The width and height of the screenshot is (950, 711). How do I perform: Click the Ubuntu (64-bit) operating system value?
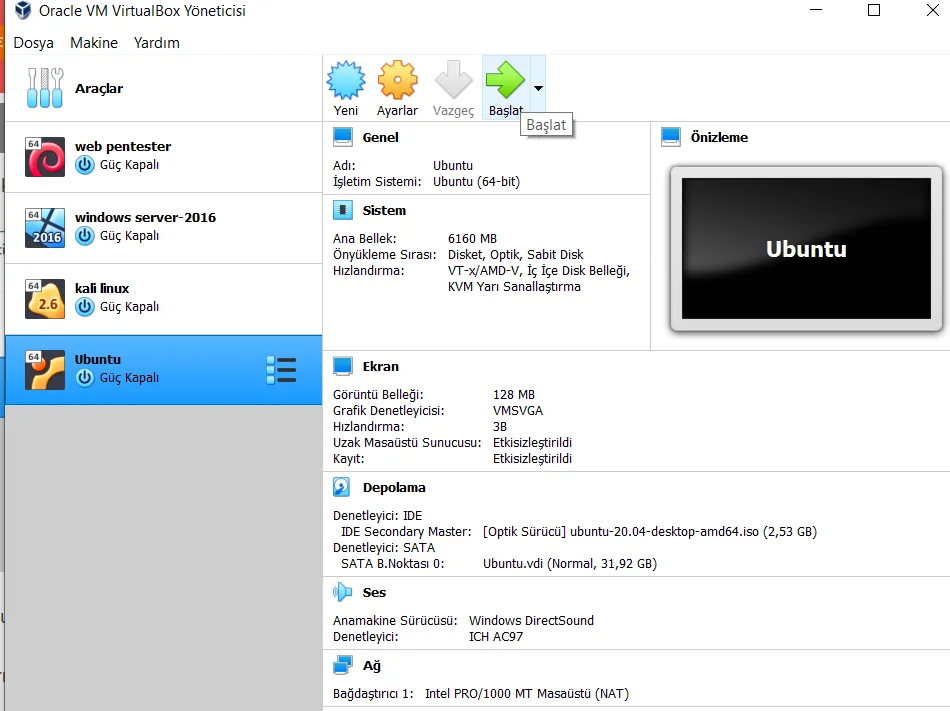click(x=476, y=182)
